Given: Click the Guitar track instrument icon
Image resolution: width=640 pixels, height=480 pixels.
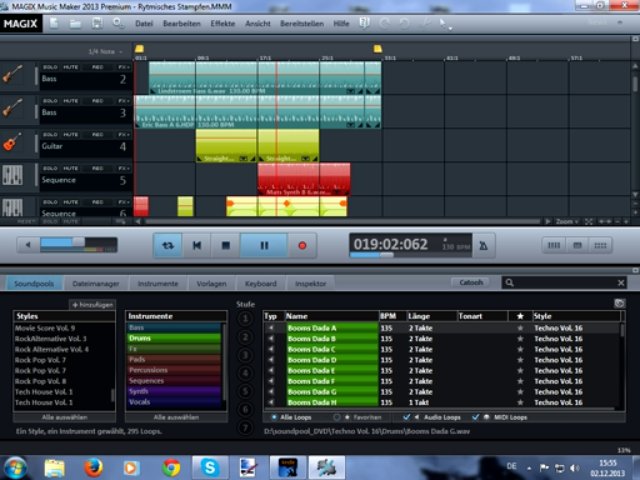Looking at the screenshot, I should point(12,142).
